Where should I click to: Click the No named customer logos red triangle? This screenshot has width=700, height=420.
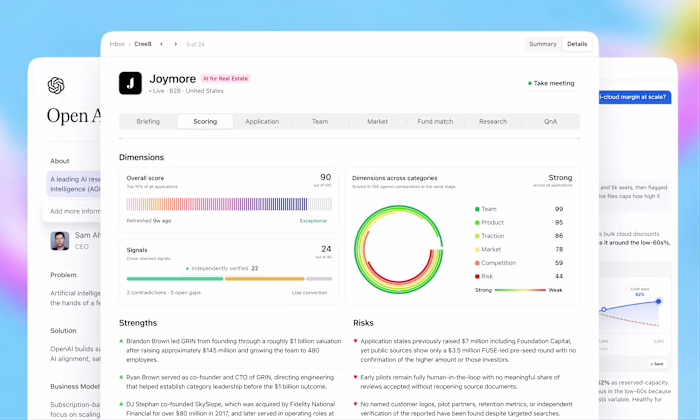(x=355, y=404)
